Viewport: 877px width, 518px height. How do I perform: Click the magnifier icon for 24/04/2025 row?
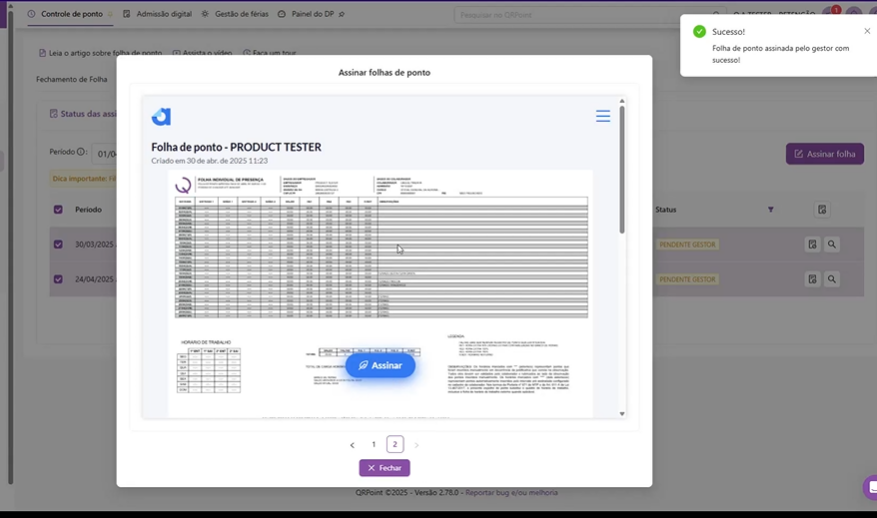pyautogui.click(x=831, y=279)
